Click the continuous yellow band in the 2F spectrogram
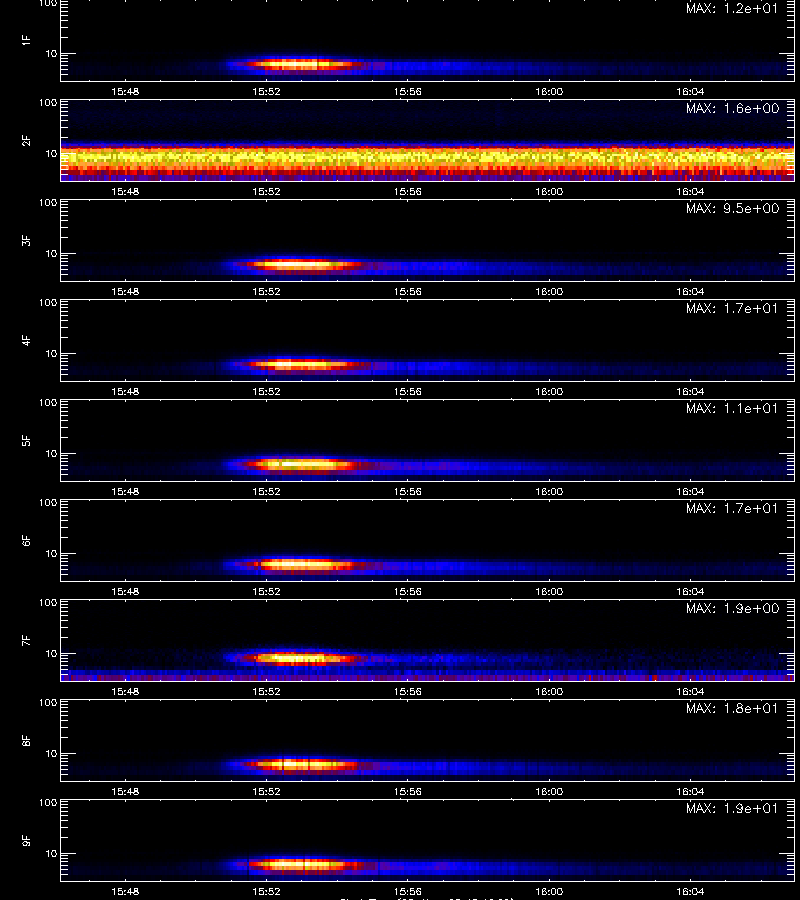The width and height of the screenshot is (800, 900). click(x=428, y=158)
